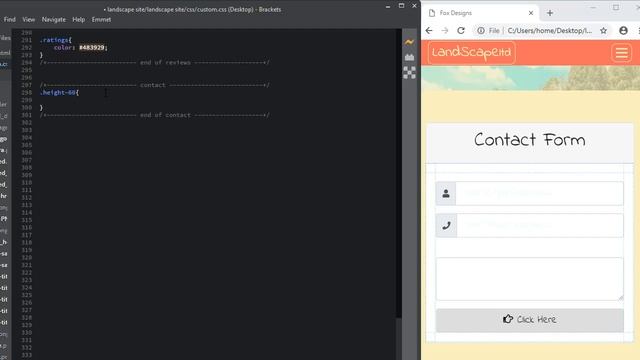This screenshot has width=640, height=360.
Task: Click the site info icon in address bar
Action: 481,31
